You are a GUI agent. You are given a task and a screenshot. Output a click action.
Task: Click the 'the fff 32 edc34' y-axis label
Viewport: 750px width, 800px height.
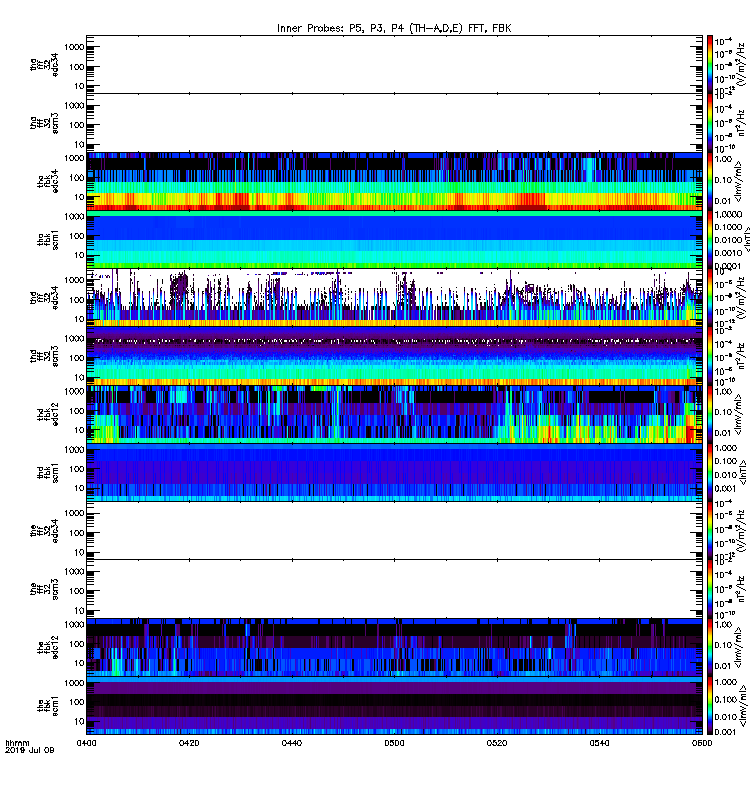tap(44, 531)
